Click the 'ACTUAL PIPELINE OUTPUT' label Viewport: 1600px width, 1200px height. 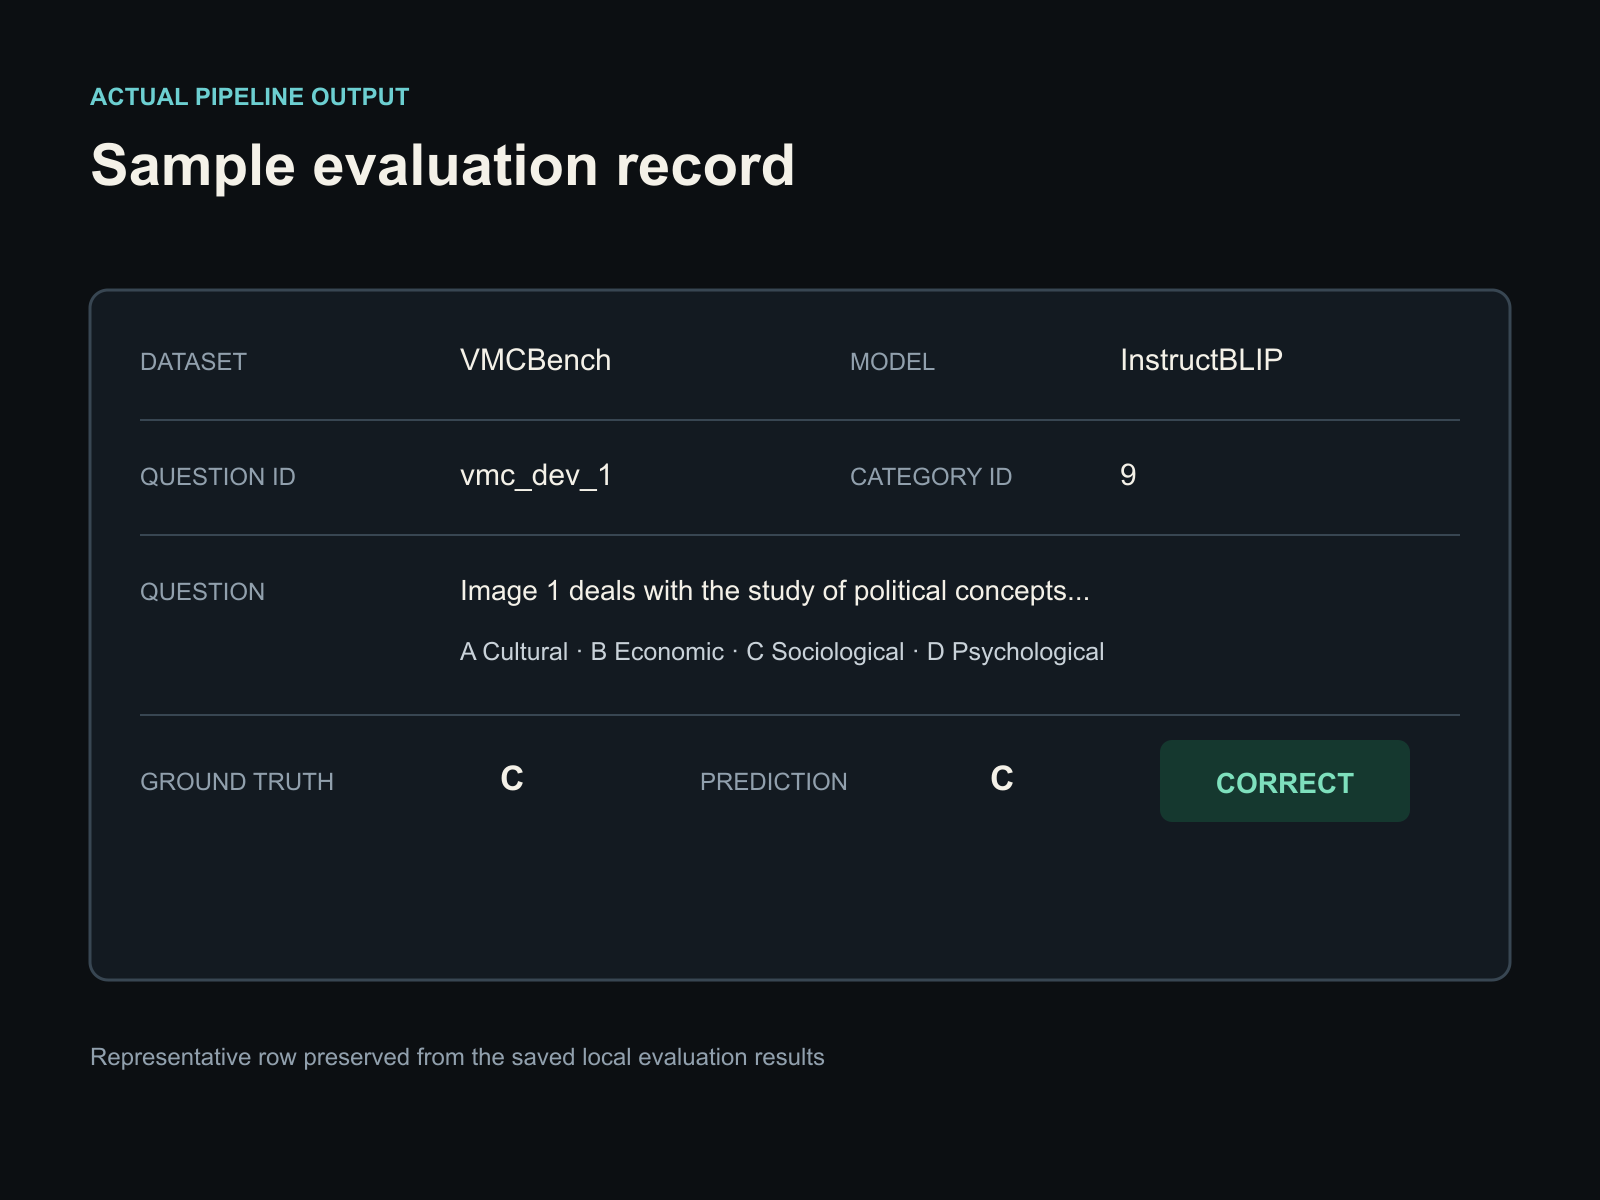[x=250, y=97]
